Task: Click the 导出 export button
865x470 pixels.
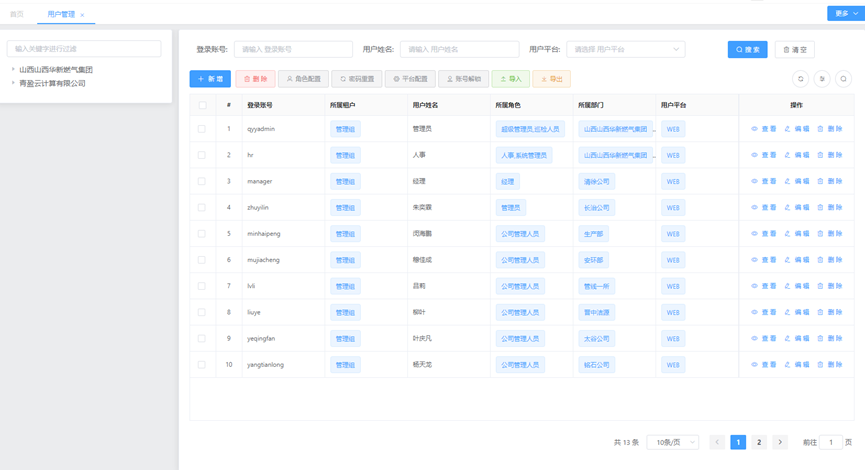Action: [x=551, y=79]
